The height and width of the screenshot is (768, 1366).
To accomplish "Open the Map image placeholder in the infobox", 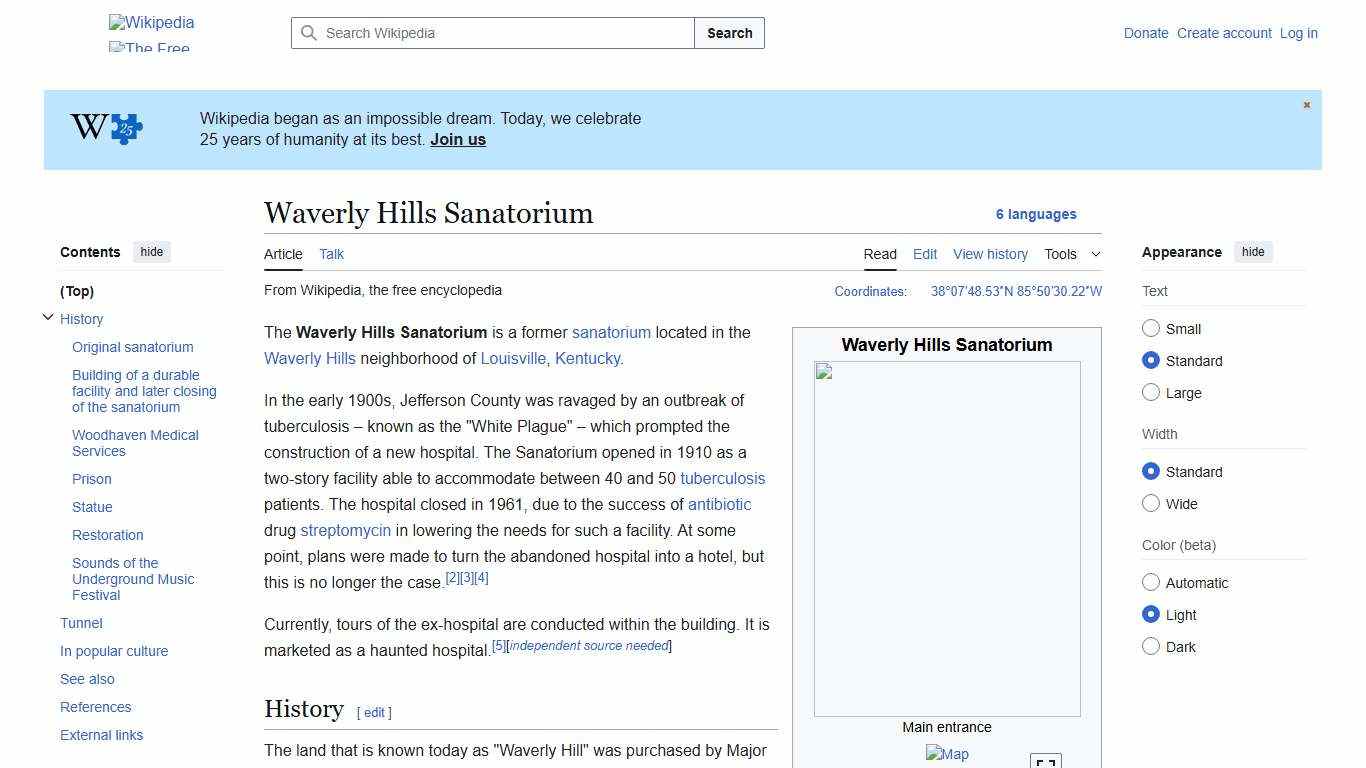I will [946, 754].
